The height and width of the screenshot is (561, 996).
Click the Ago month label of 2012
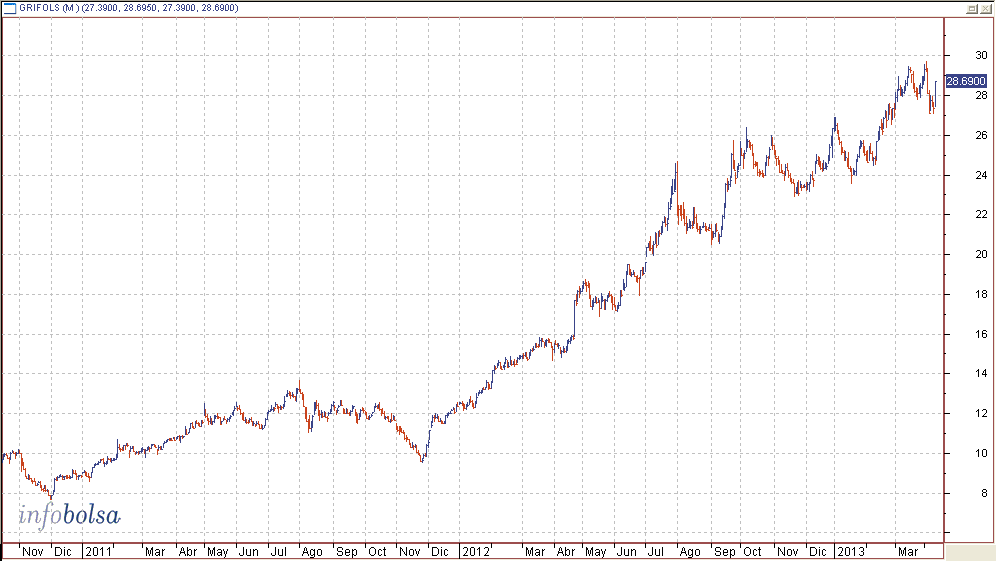(x=690, y=551)
